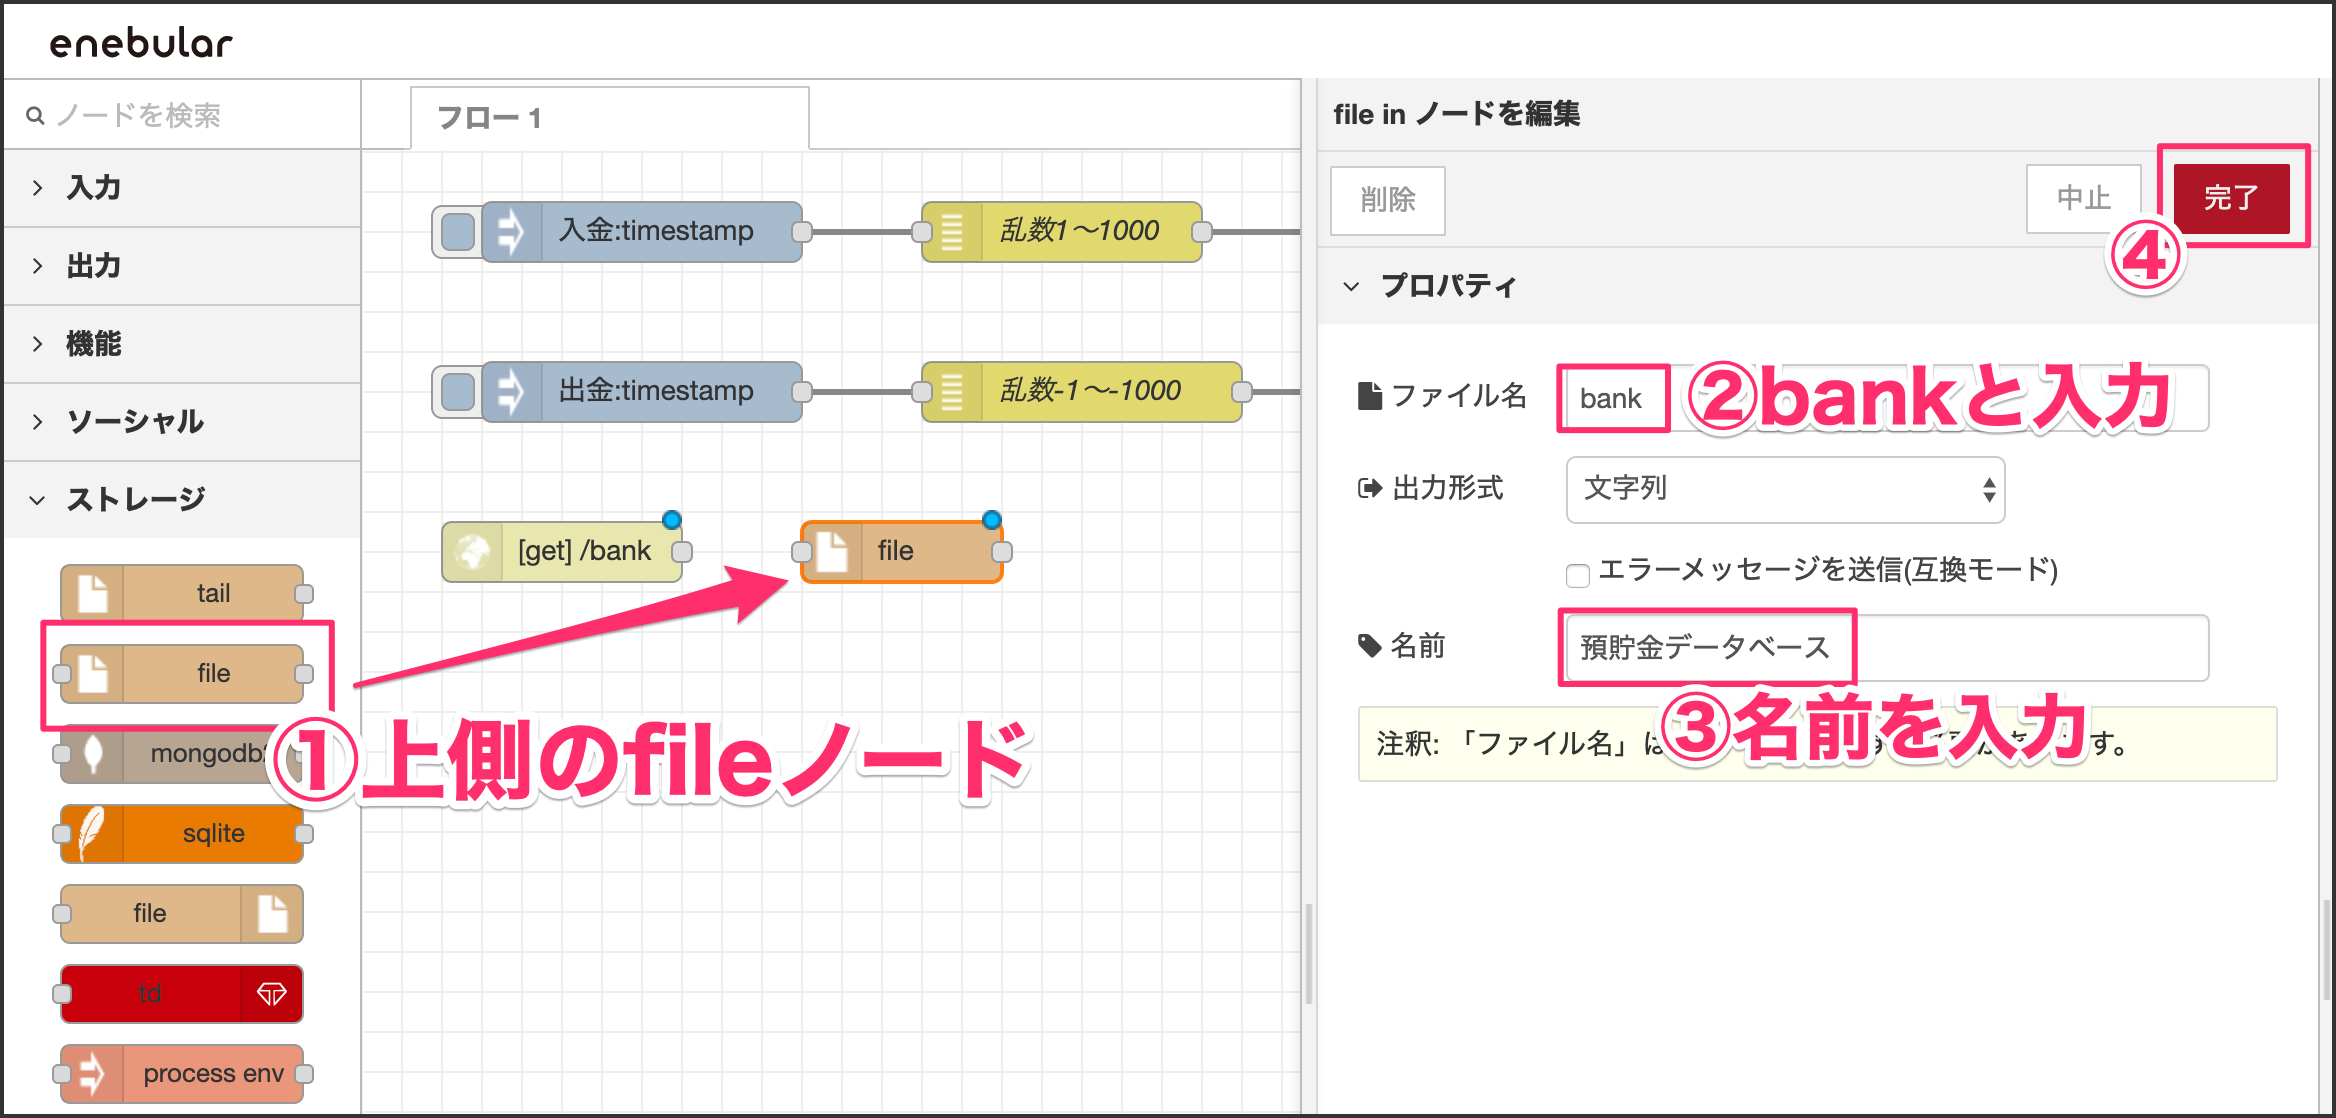The width and height of the screenshot is (2336, 1118).
Task: Expand the 機能 palette category
Action: click(x=182, y=344)
